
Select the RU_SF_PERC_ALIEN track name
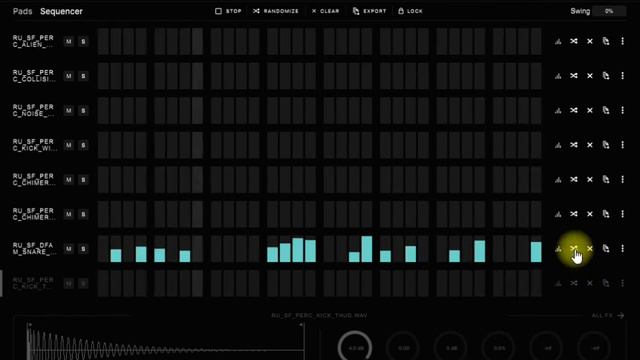click(33, 41)
